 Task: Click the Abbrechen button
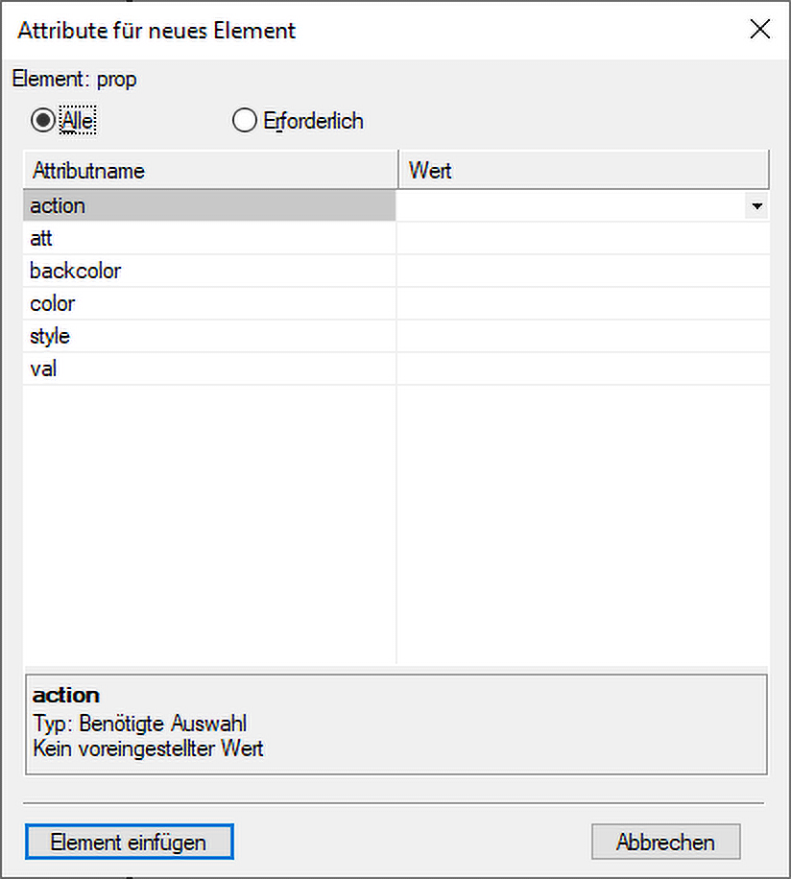pyautogui.click(x=665, y=841)
